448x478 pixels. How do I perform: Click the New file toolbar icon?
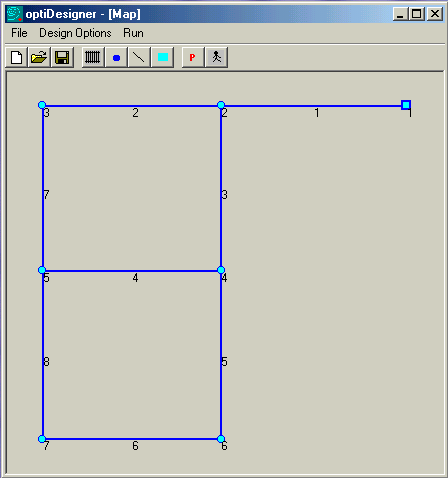[x=16, y=57]
